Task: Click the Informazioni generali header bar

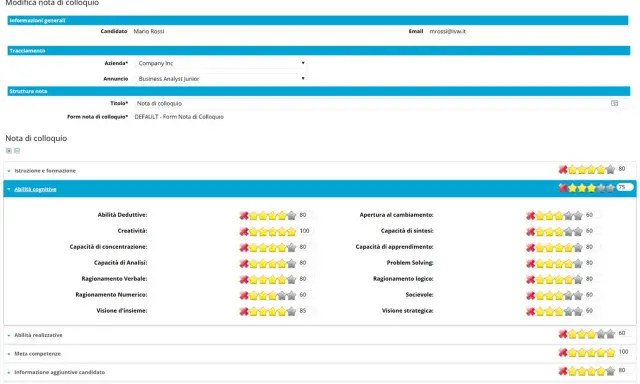Action: click(x=318, y=20)
